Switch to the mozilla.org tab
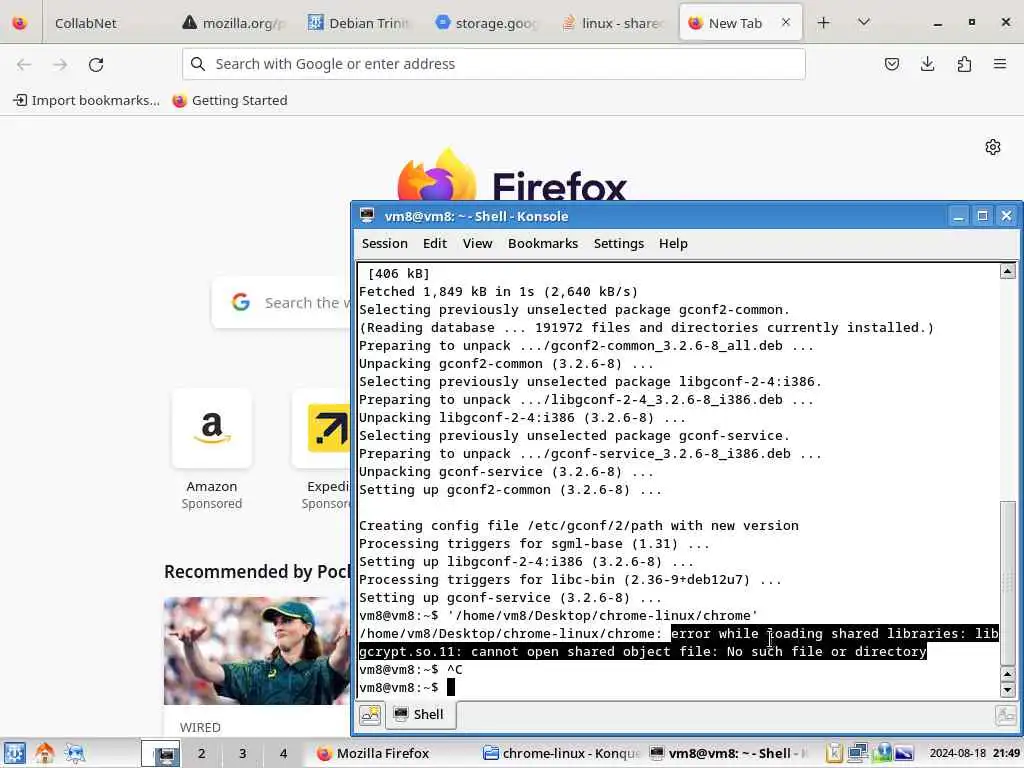 [x=235, y=23]
